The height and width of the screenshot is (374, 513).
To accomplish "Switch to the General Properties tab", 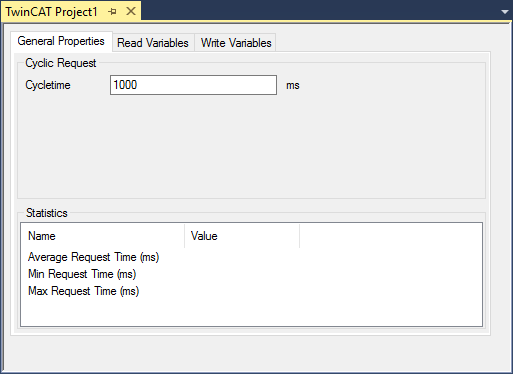I will click(61, 41).
